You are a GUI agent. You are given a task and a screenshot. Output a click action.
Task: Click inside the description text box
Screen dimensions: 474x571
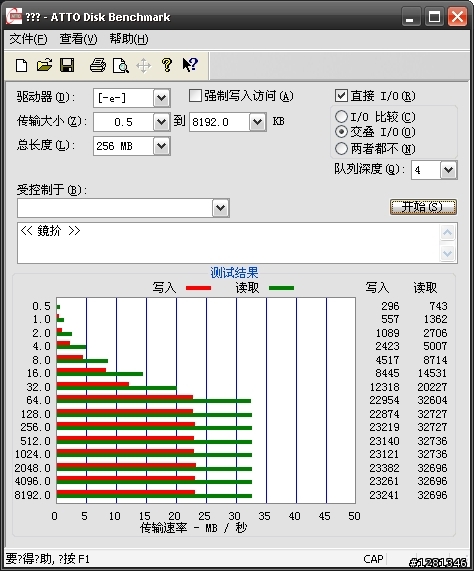(229, 243)
